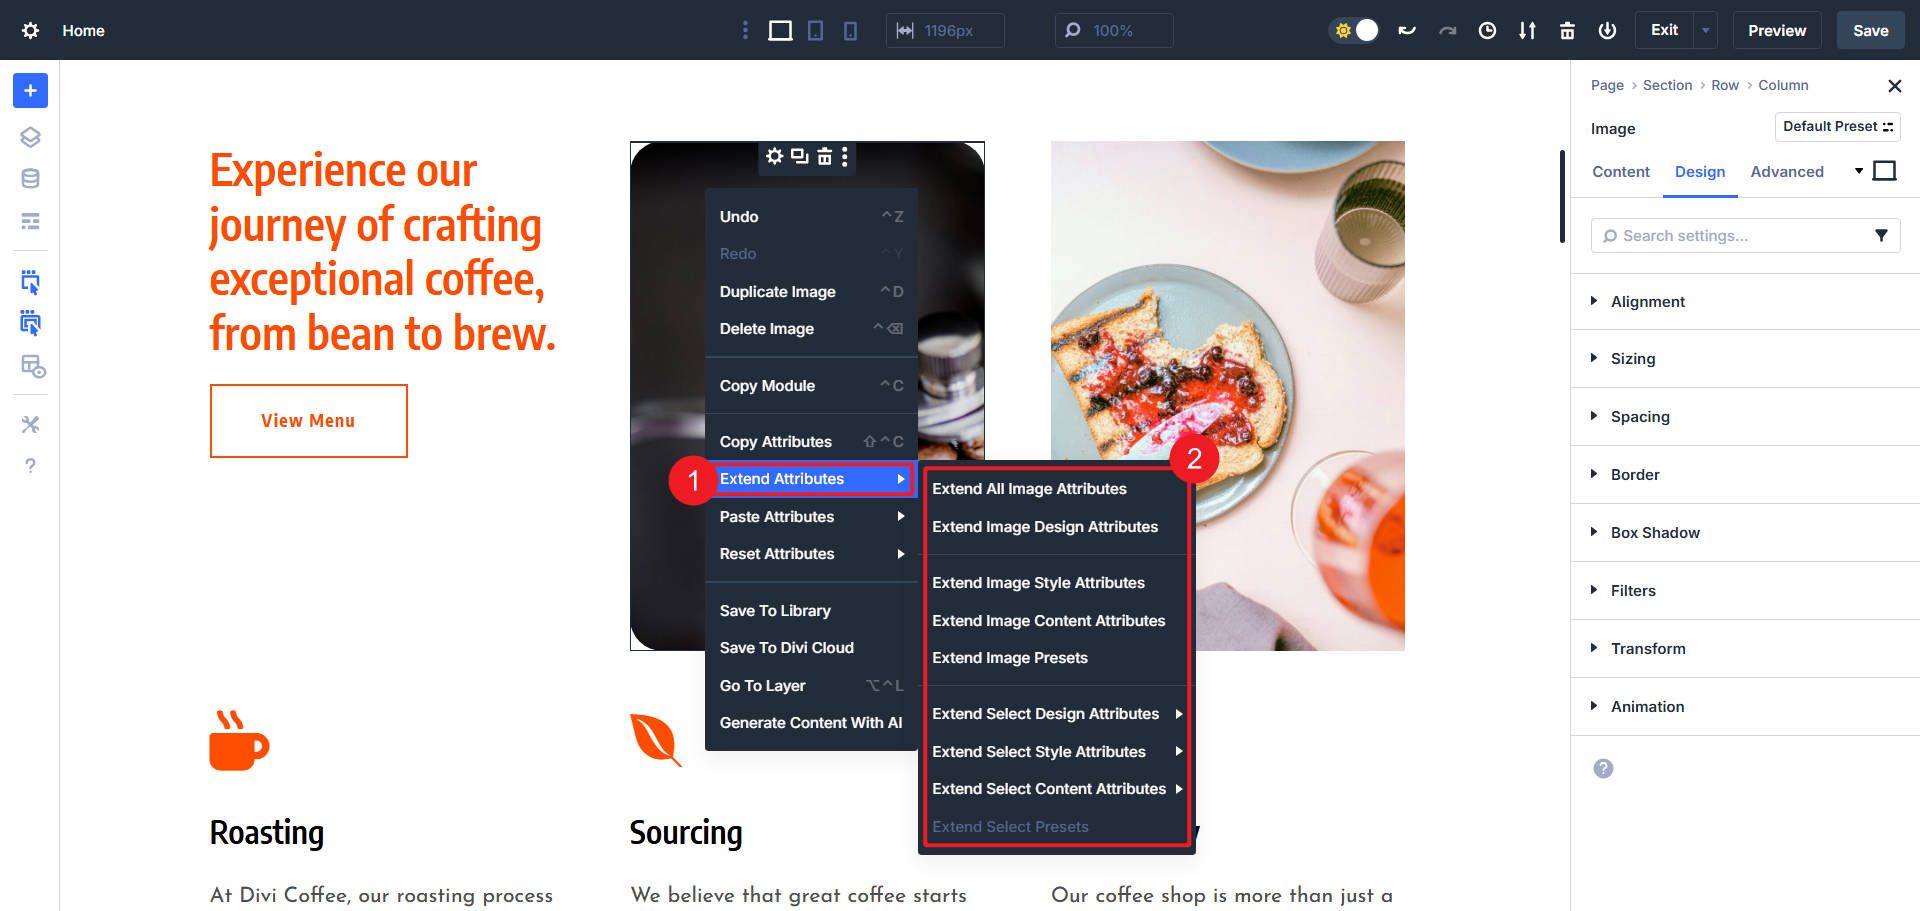Click the Save button
1920x911 pixels.
click(x=1869, y=30)
